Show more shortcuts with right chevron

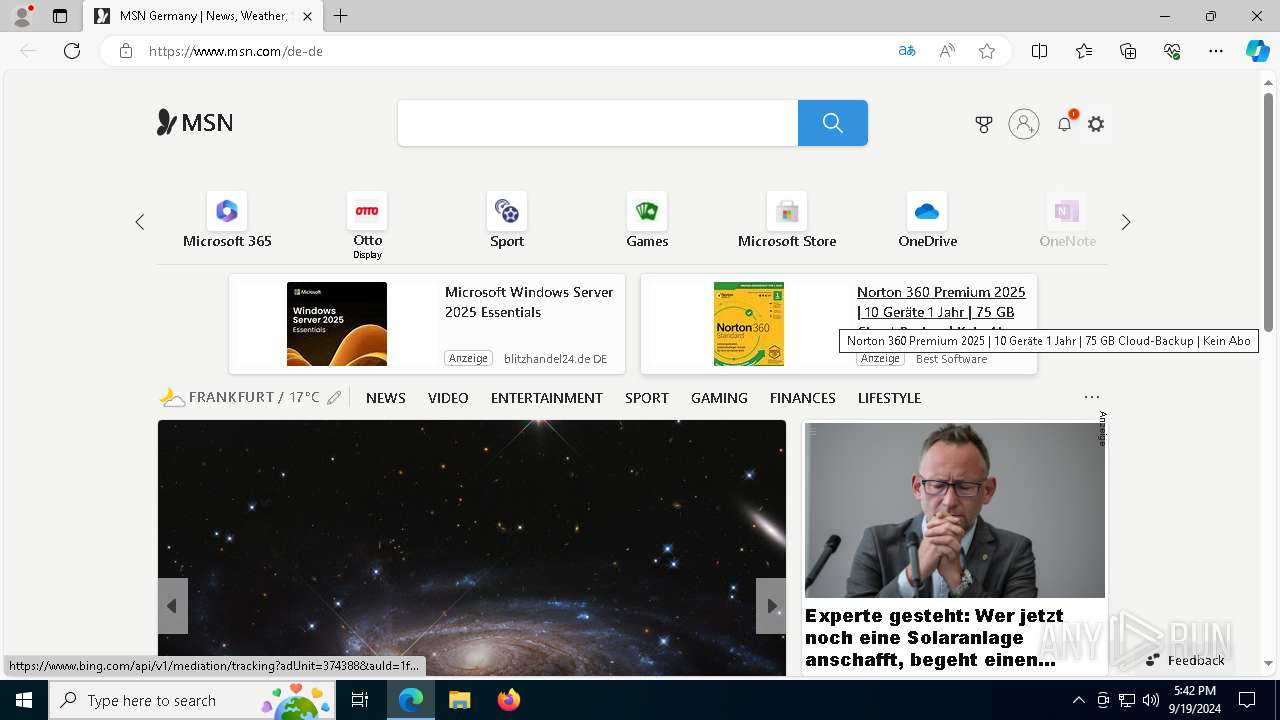tap(1126, 222)
